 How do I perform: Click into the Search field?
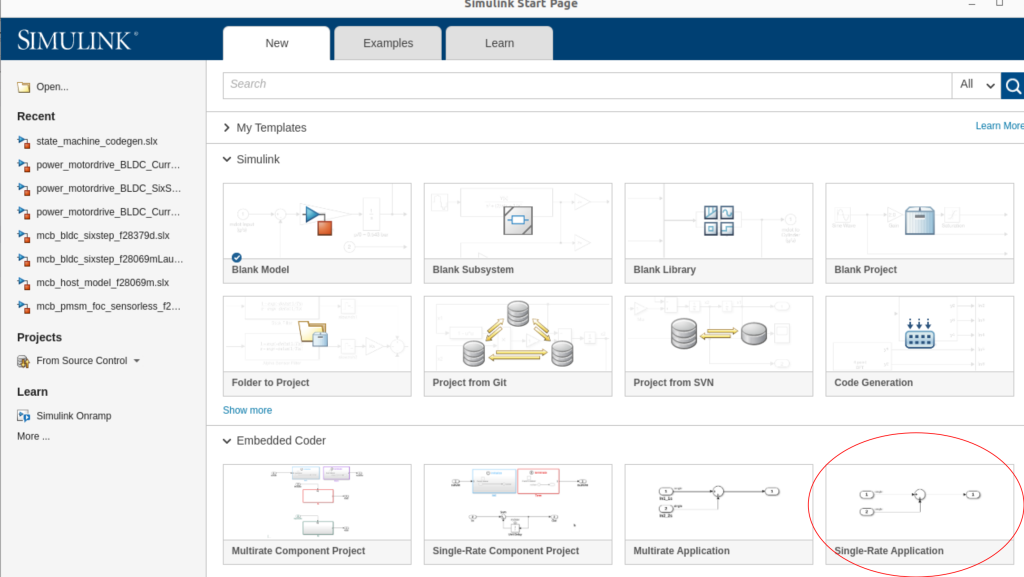(x=587, y=86)
